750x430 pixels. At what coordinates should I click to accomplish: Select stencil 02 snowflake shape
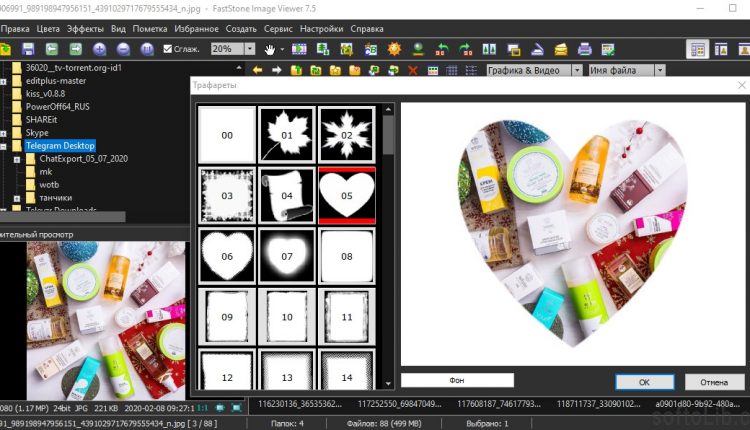click(x=347, y=135)
